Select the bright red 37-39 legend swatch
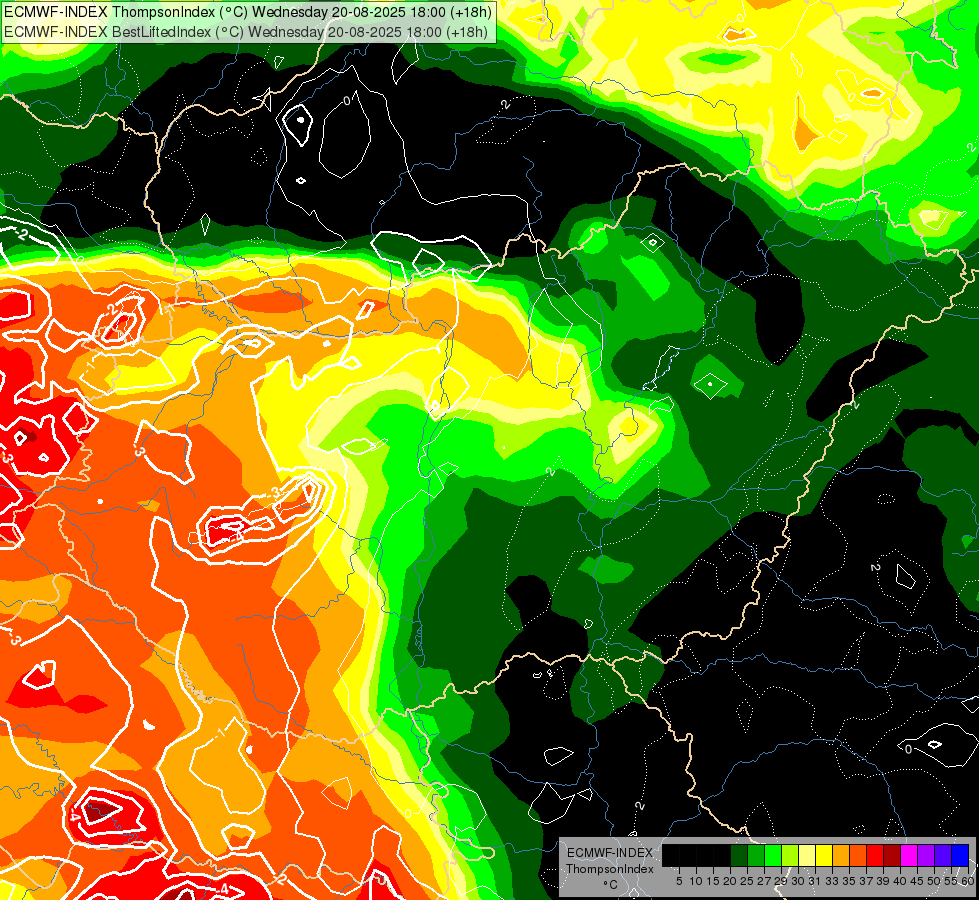 875,855
